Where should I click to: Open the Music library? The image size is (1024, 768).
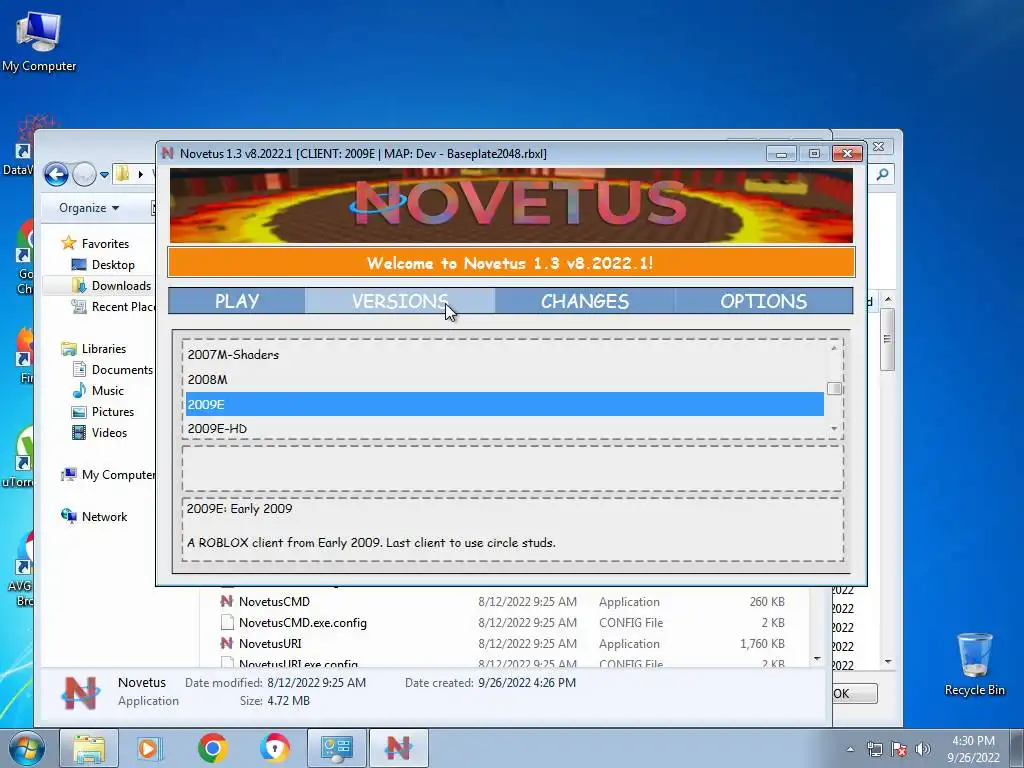click(107, 391)
